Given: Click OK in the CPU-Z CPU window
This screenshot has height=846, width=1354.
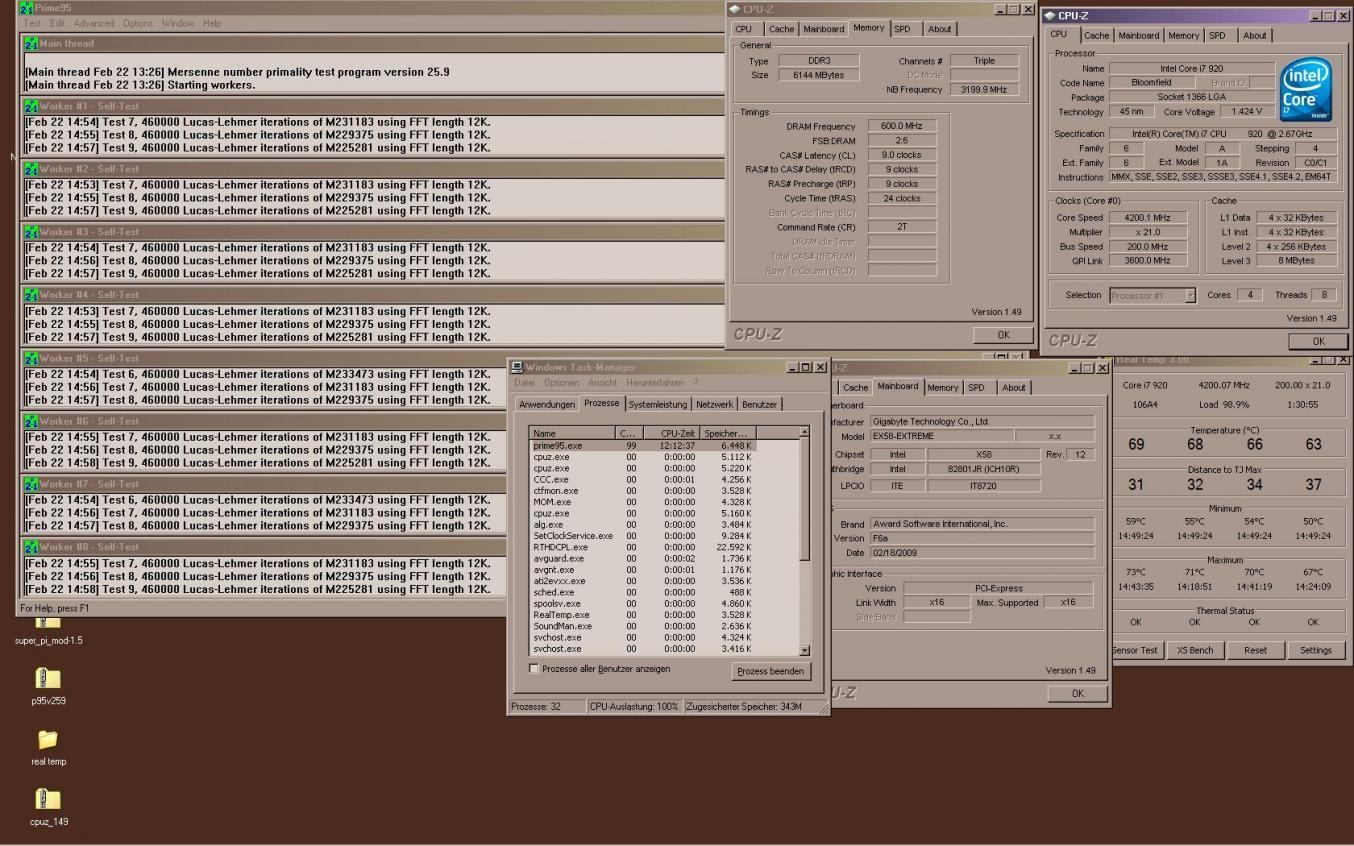Looking at the screenshot, I should point(1318,341).
